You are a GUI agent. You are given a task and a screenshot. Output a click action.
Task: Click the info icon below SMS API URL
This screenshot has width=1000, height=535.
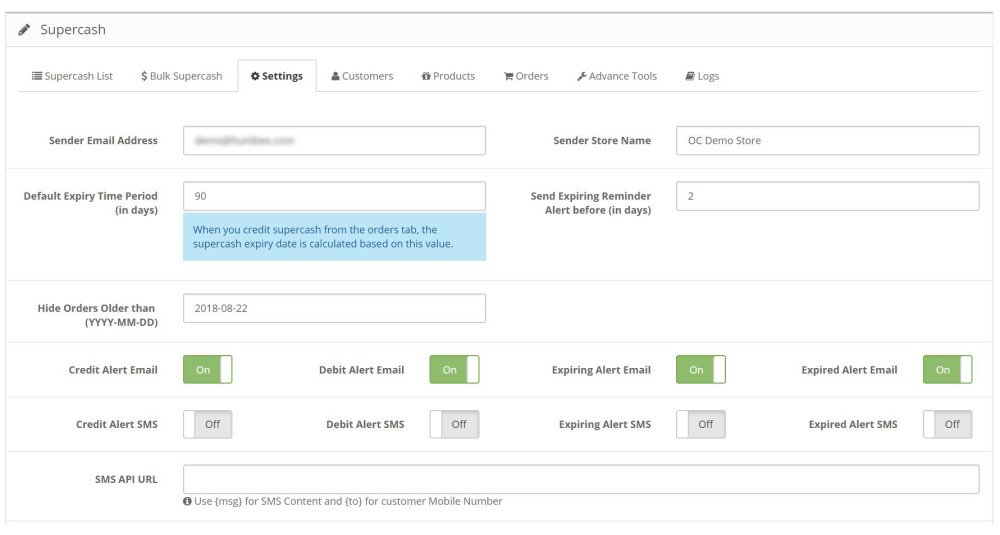188,501
